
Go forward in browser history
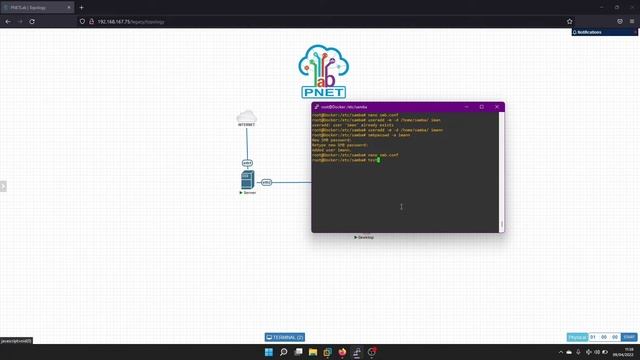20,21
